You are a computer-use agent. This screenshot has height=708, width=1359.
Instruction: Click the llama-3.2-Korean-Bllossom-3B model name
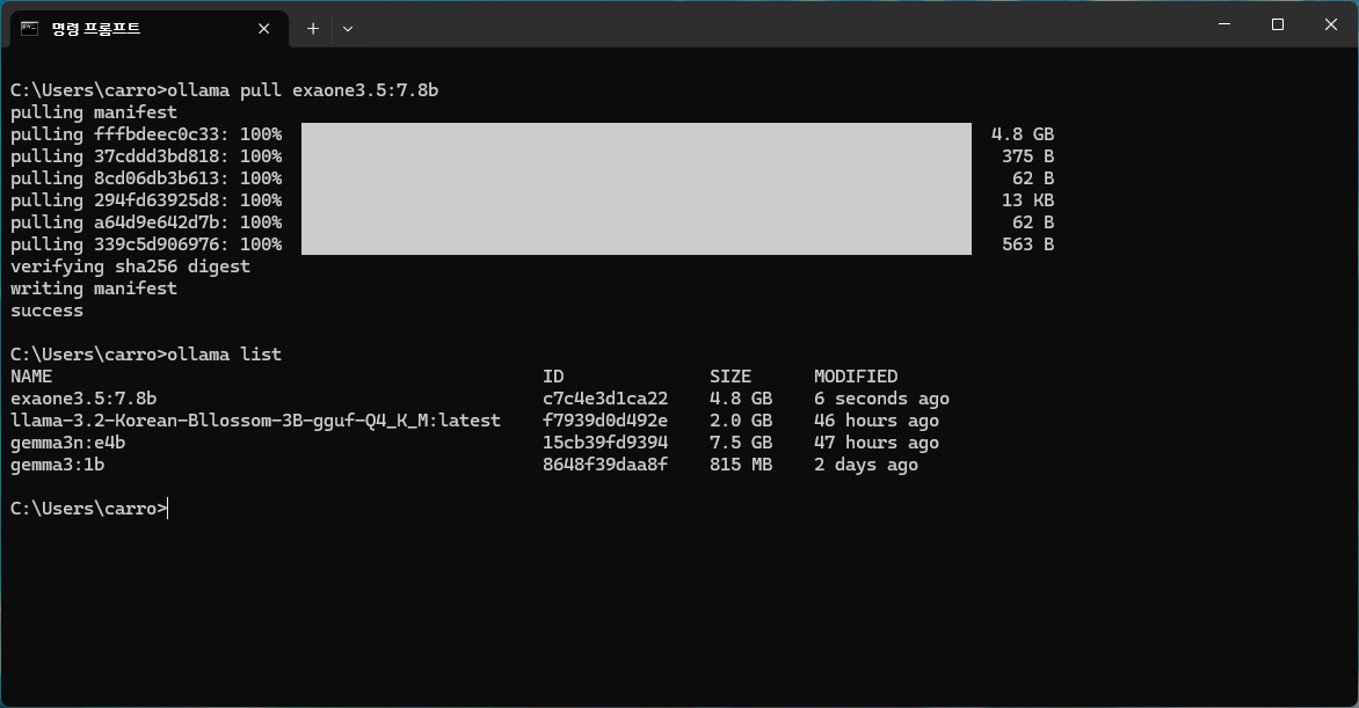(x=255, y=420)
